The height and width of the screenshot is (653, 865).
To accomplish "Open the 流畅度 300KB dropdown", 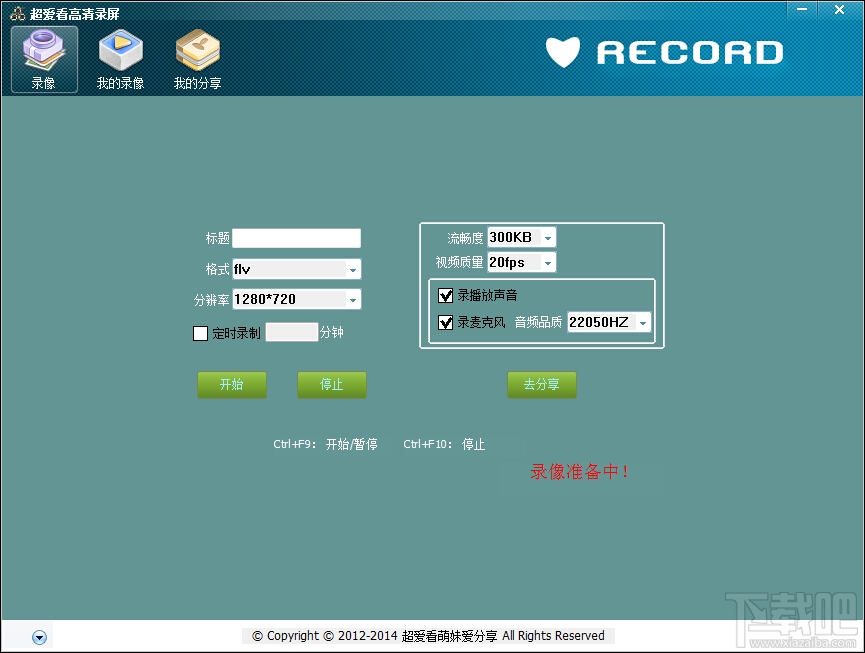I will [521, 237].
